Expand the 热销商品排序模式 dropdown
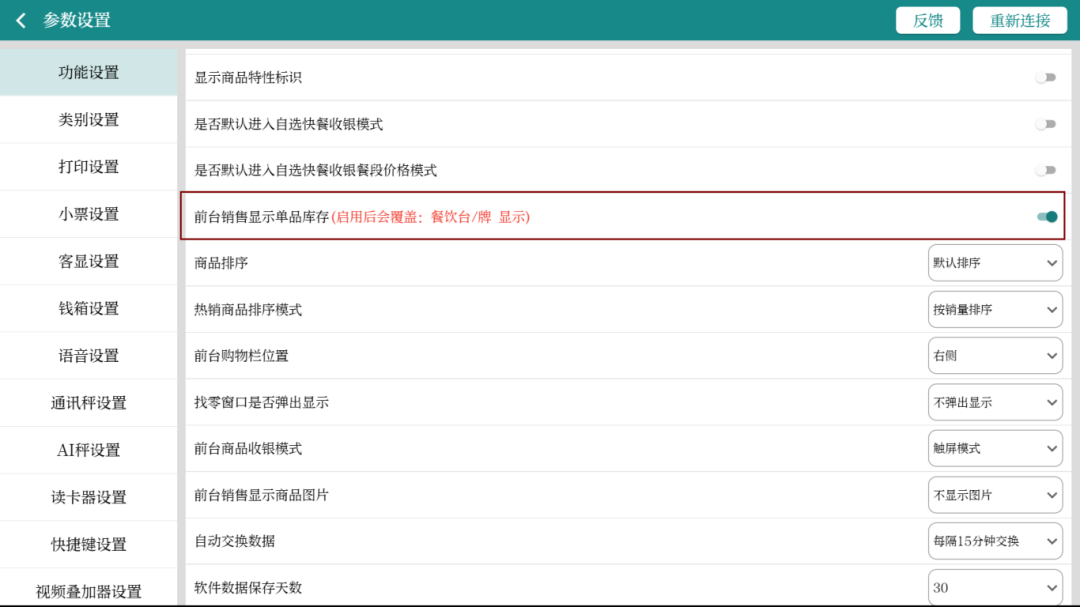 pos(994,310)
